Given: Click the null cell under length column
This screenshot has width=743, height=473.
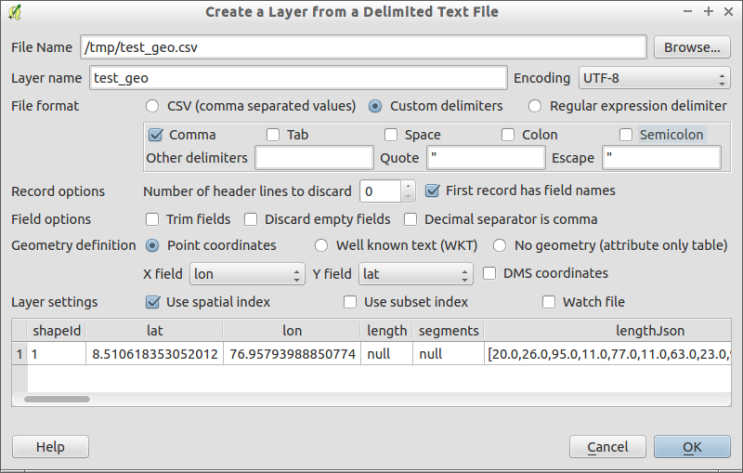Looking at the screenshot, I should pyautogui.click(x=387, y=354).
